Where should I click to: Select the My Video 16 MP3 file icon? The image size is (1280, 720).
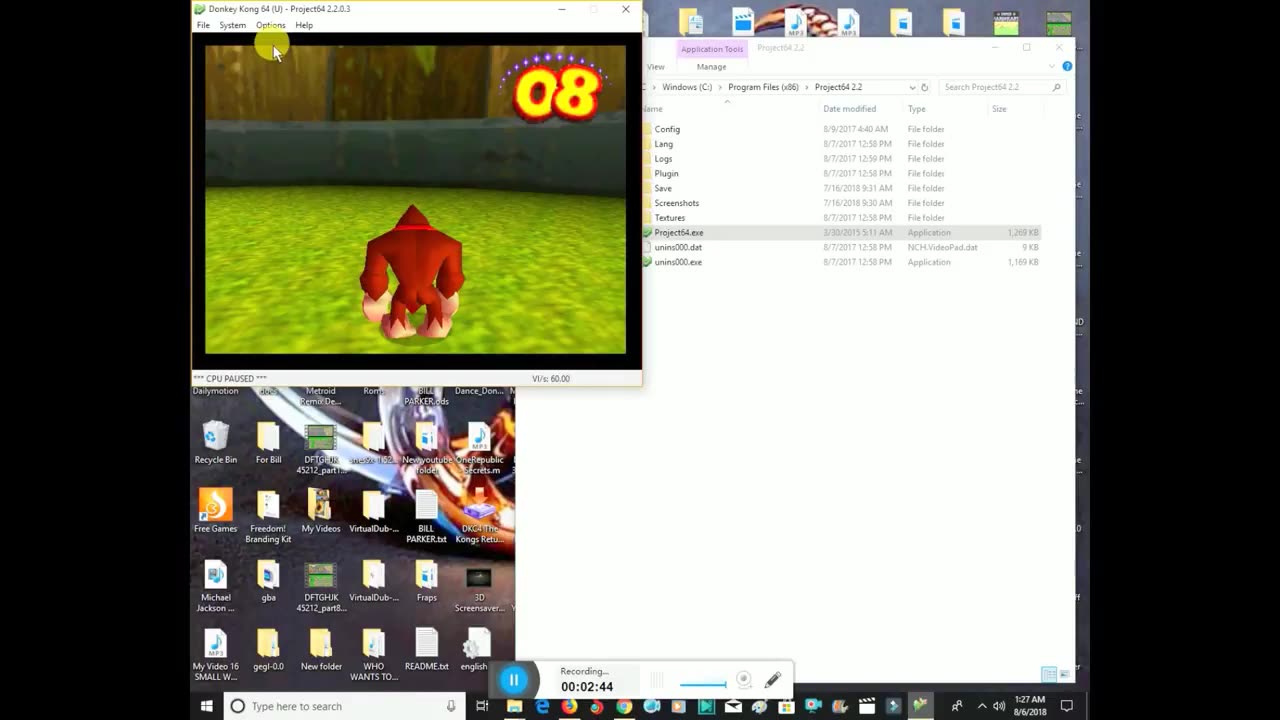point(216,655)
